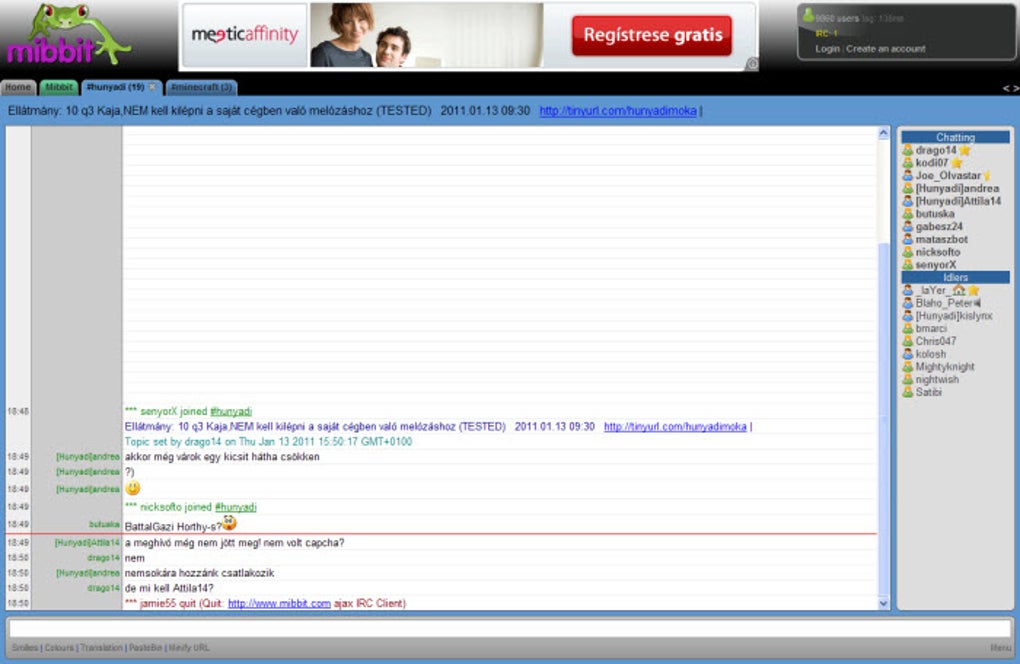Click the user icon next to senyorX
This screenshot has height=664, width=1020.
(x=908, y=263)
